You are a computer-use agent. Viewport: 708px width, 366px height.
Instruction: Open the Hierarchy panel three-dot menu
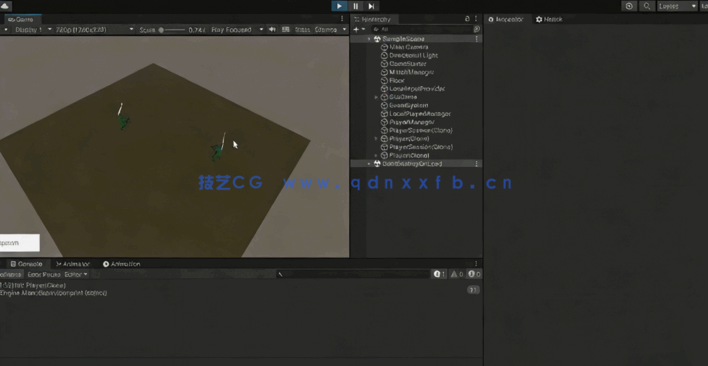476,19
